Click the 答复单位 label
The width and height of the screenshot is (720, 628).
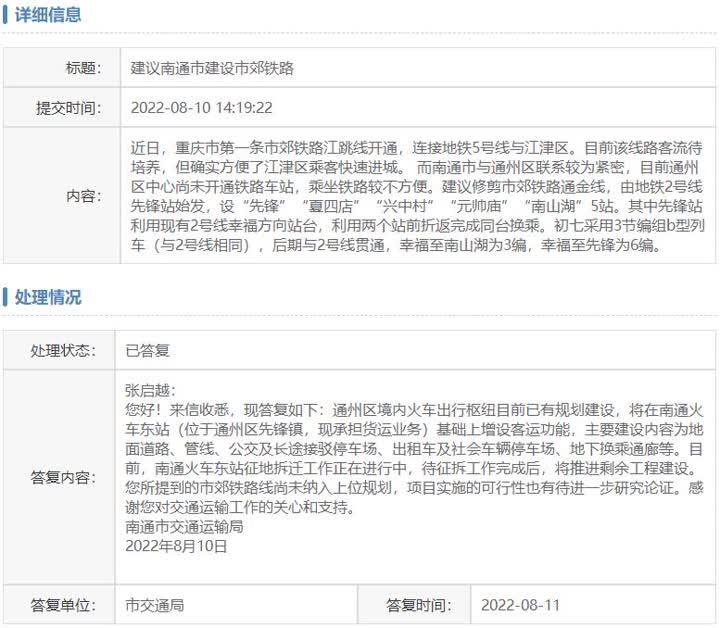pyautogui.click(x=63, y=605)
